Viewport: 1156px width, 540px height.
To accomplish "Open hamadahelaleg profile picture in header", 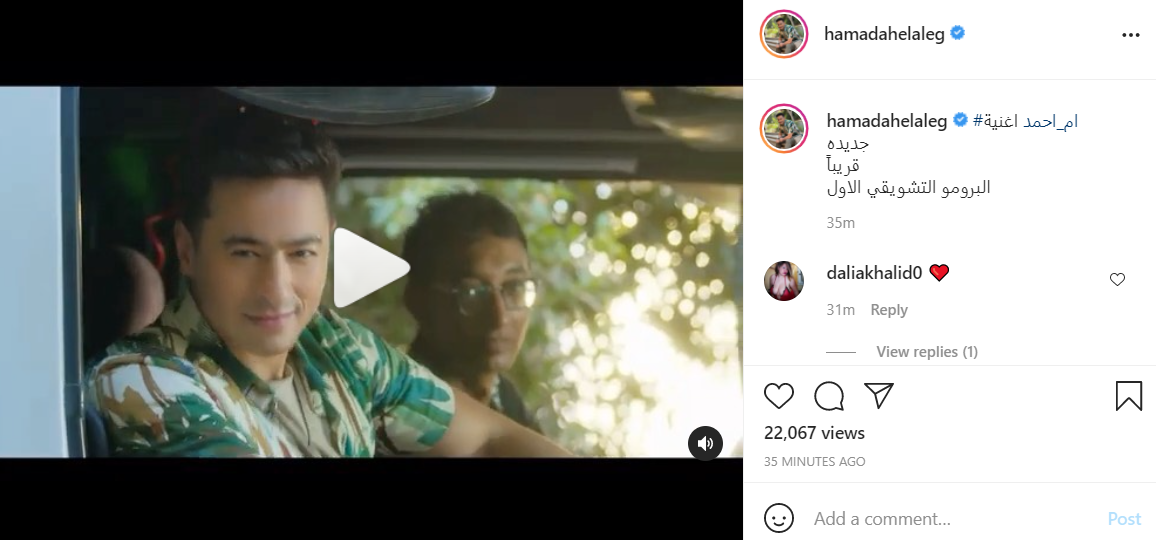I will pos(784,35).
